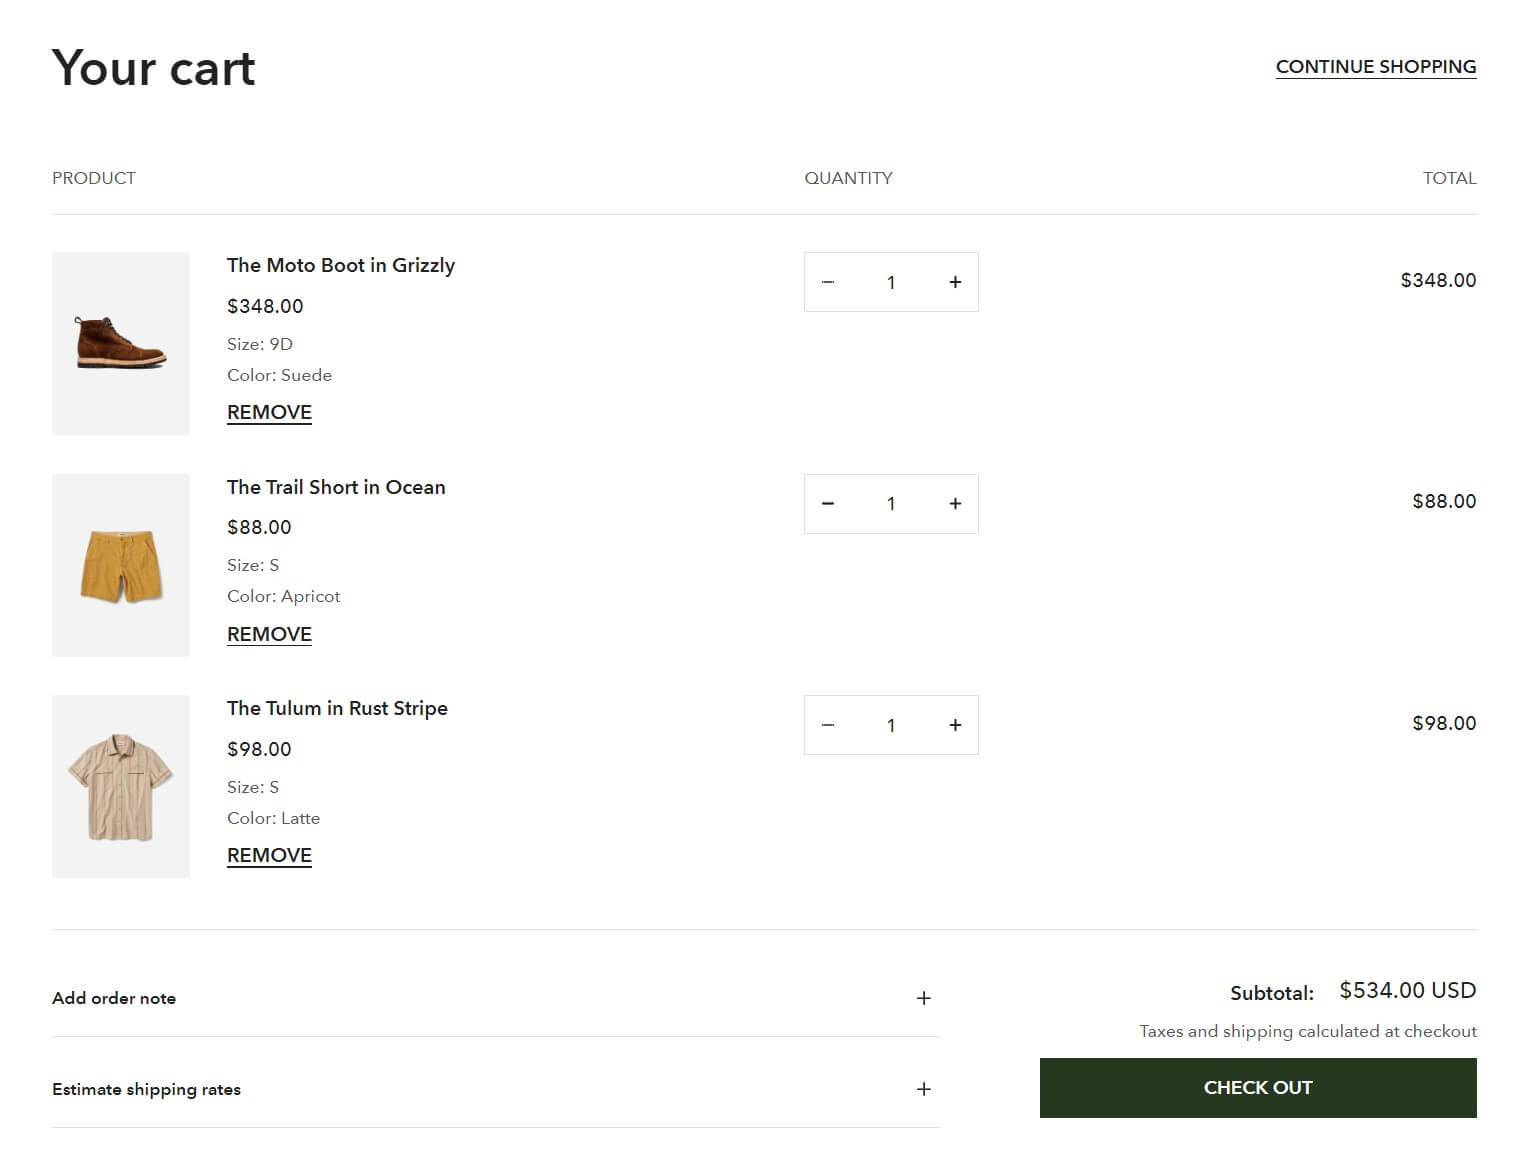
Task: Click the plus icon beside Estimate shipping rates
Action: coord(923,1089)
